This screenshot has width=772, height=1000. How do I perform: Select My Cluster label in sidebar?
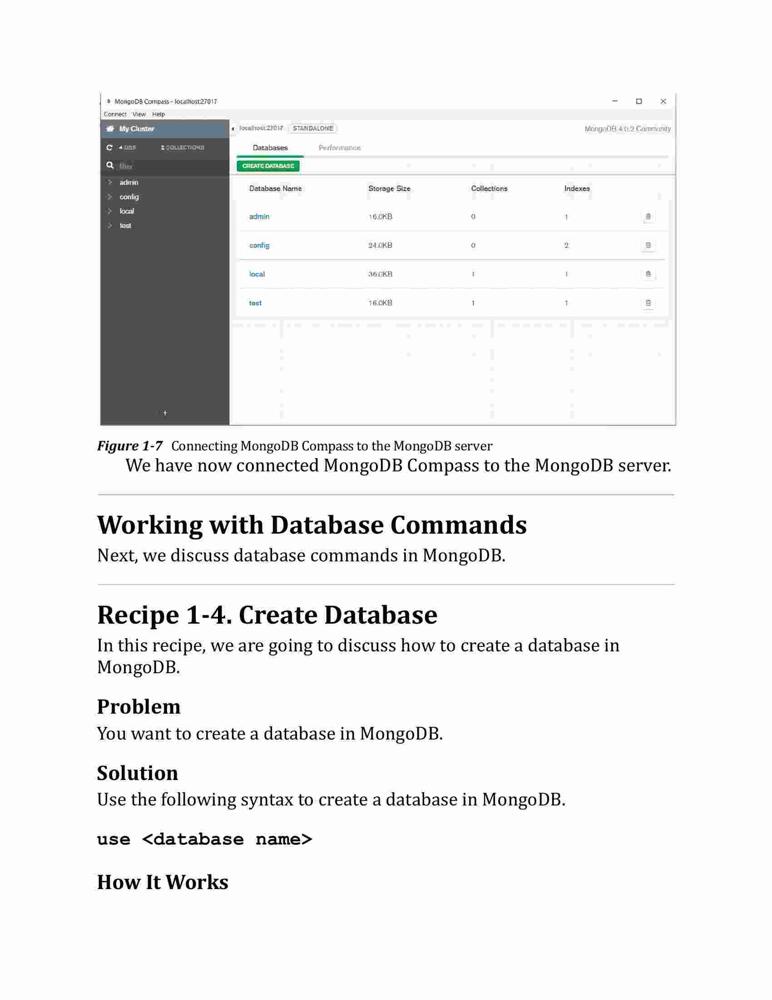pos(137,129)
